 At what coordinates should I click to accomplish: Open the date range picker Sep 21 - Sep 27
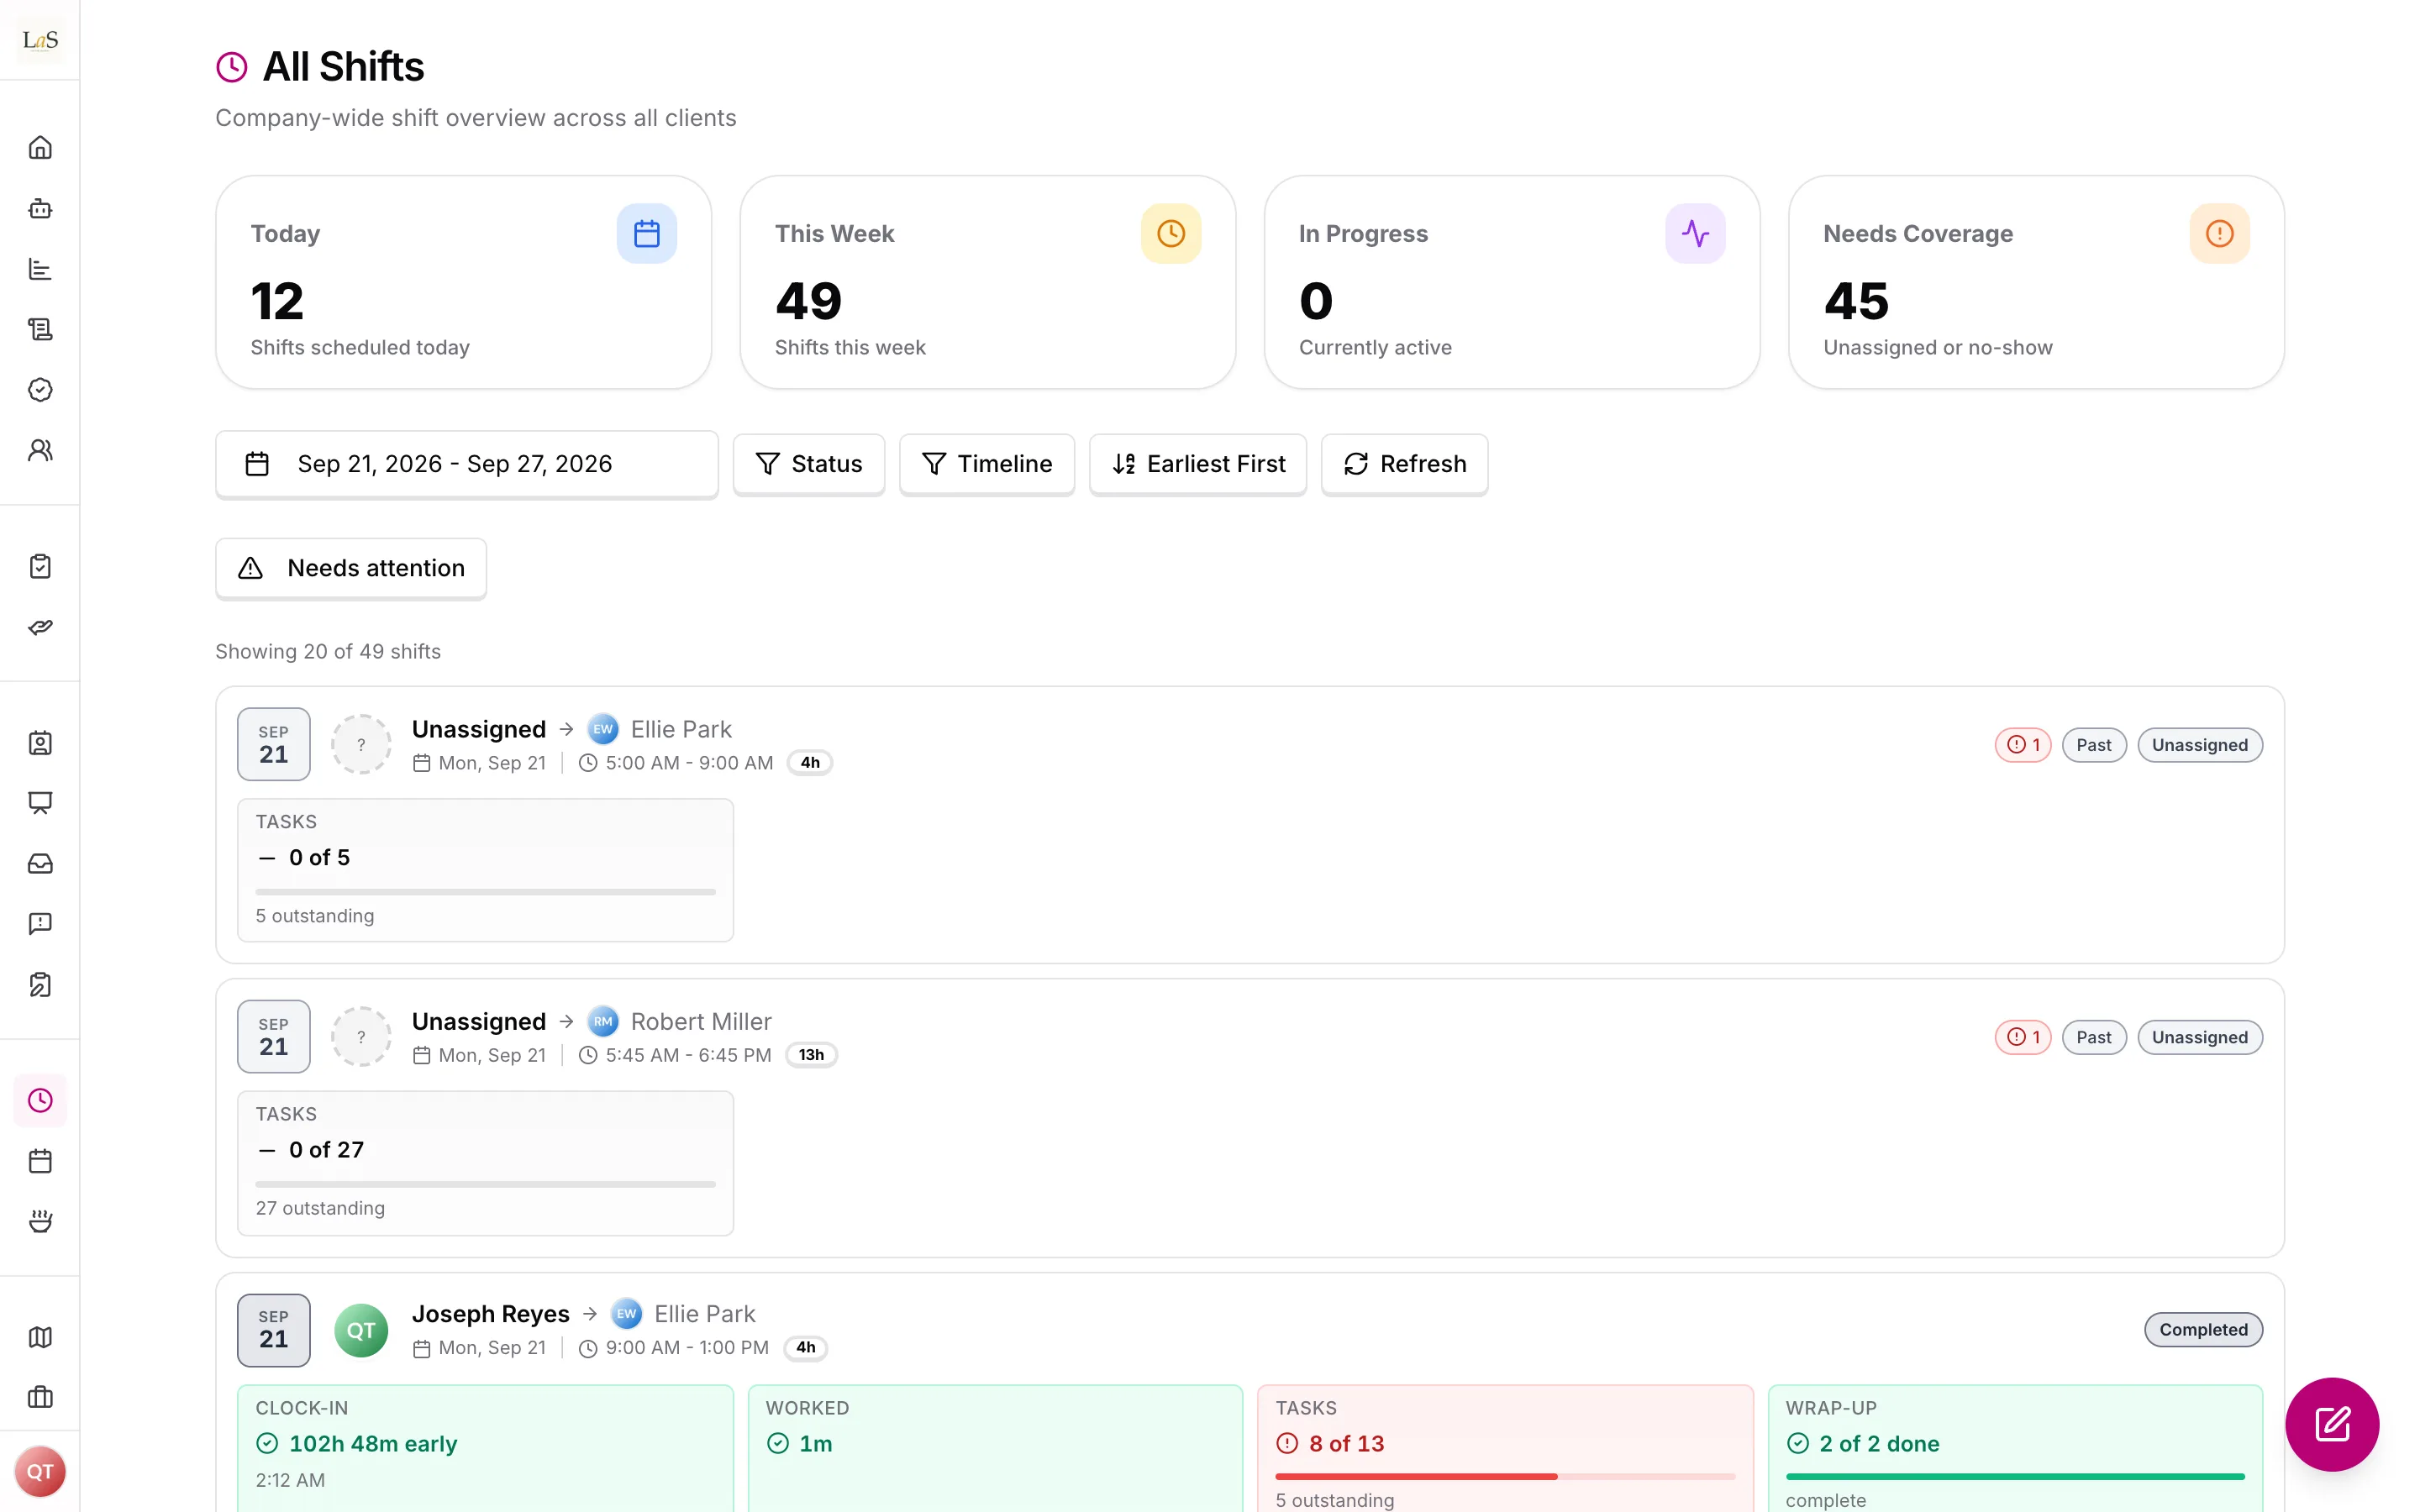467,464
